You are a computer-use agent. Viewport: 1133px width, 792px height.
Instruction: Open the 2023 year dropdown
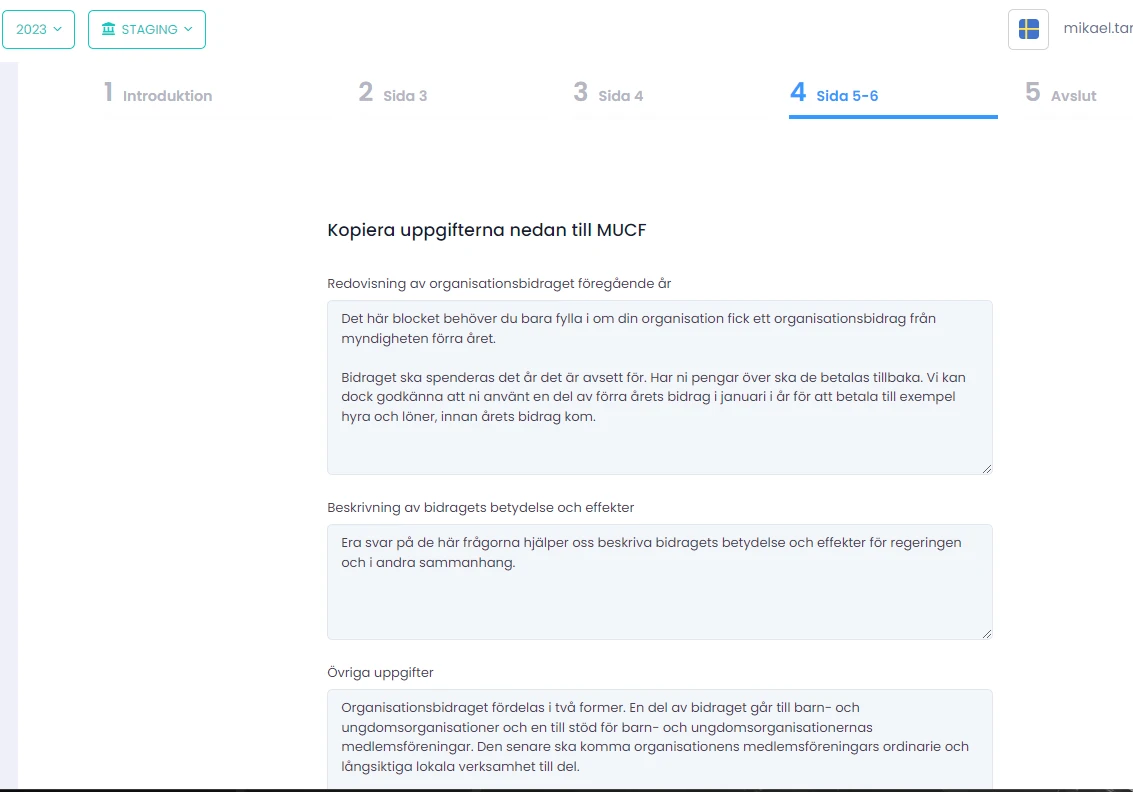[38, 29]
